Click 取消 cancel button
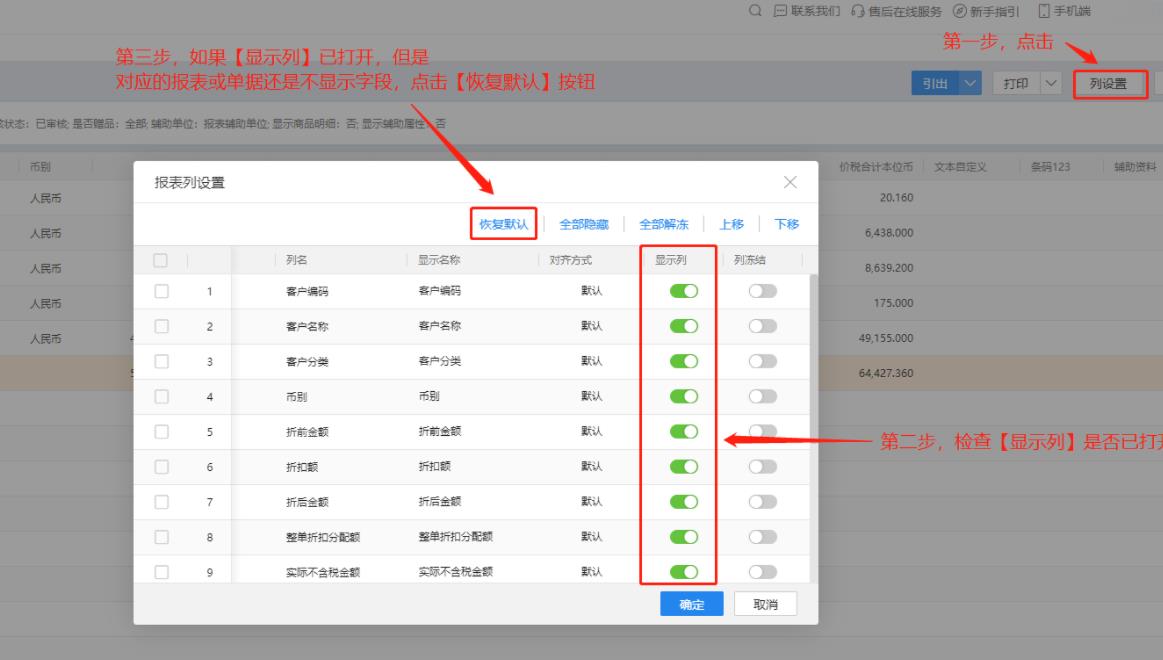1163x660 pixels. 765,604
